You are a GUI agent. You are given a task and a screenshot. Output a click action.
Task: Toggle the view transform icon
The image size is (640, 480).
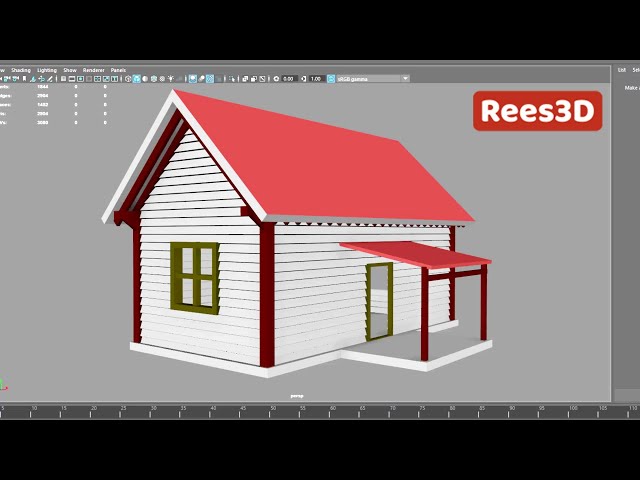click(331, 78)
